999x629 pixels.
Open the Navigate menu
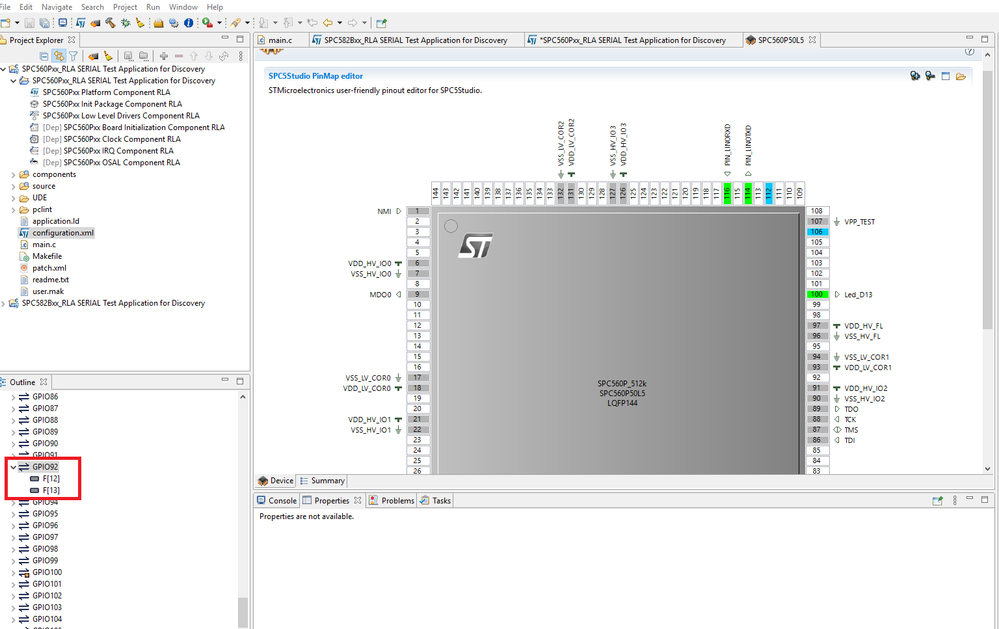[57, 7]
